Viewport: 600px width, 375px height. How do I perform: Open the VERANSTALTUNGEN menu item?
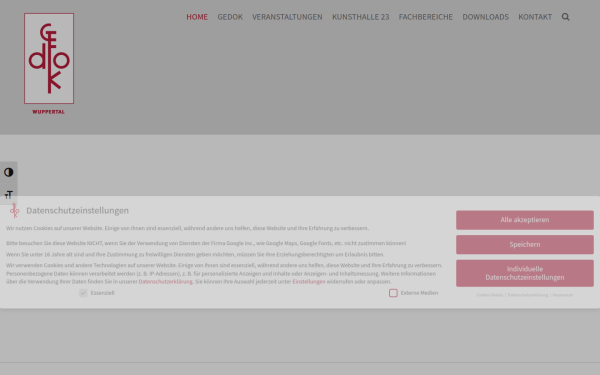pos(287,17)
